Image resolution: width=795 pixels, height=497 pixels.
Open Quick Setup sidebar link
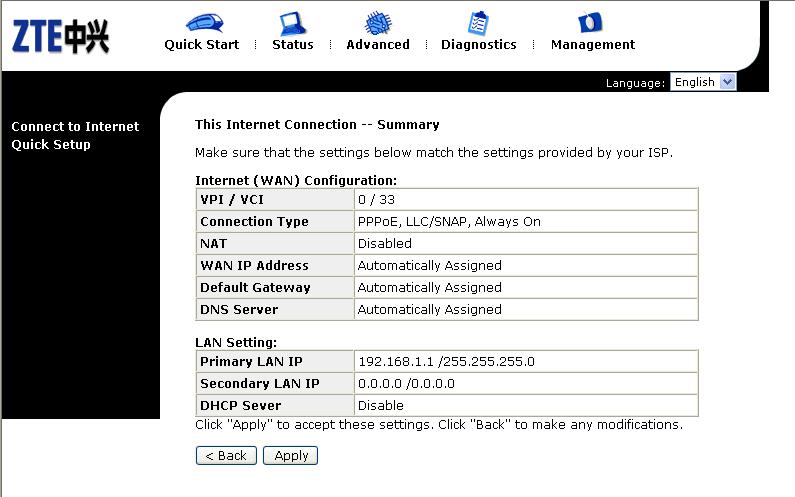[51, 145]
